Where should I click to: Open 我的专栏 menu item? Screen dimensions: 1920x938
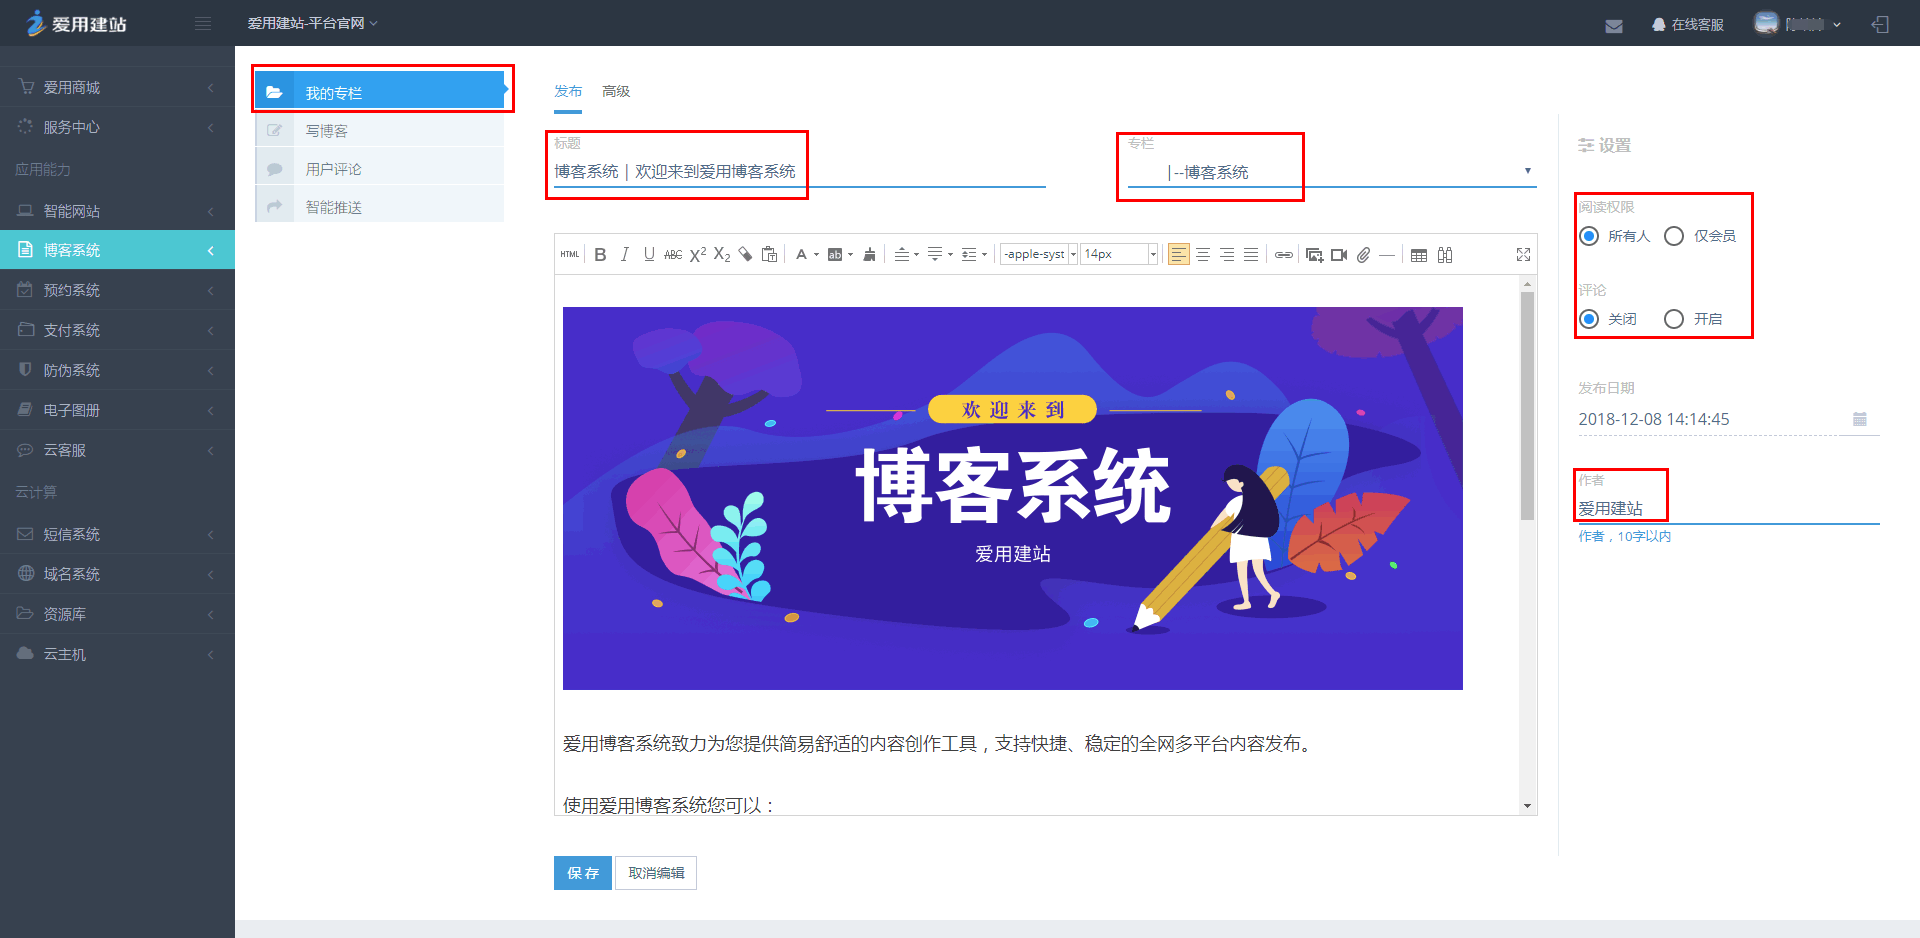pyautogui.click(x=380, y=92)
